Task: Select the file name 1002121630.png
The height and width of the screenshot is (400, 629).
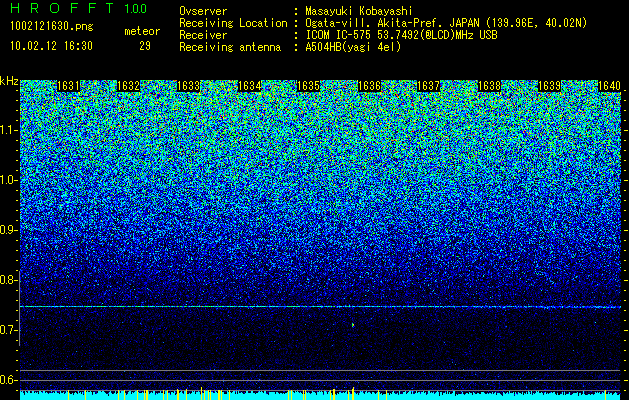Action: point(52,26)
